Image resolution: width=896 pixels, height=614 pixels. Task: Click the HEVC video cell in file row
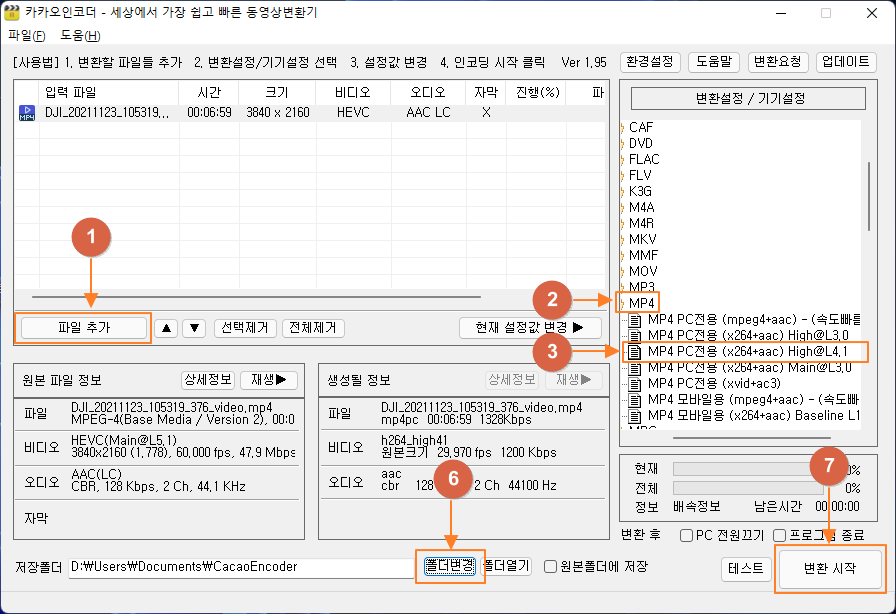click(x=353, y=113)
